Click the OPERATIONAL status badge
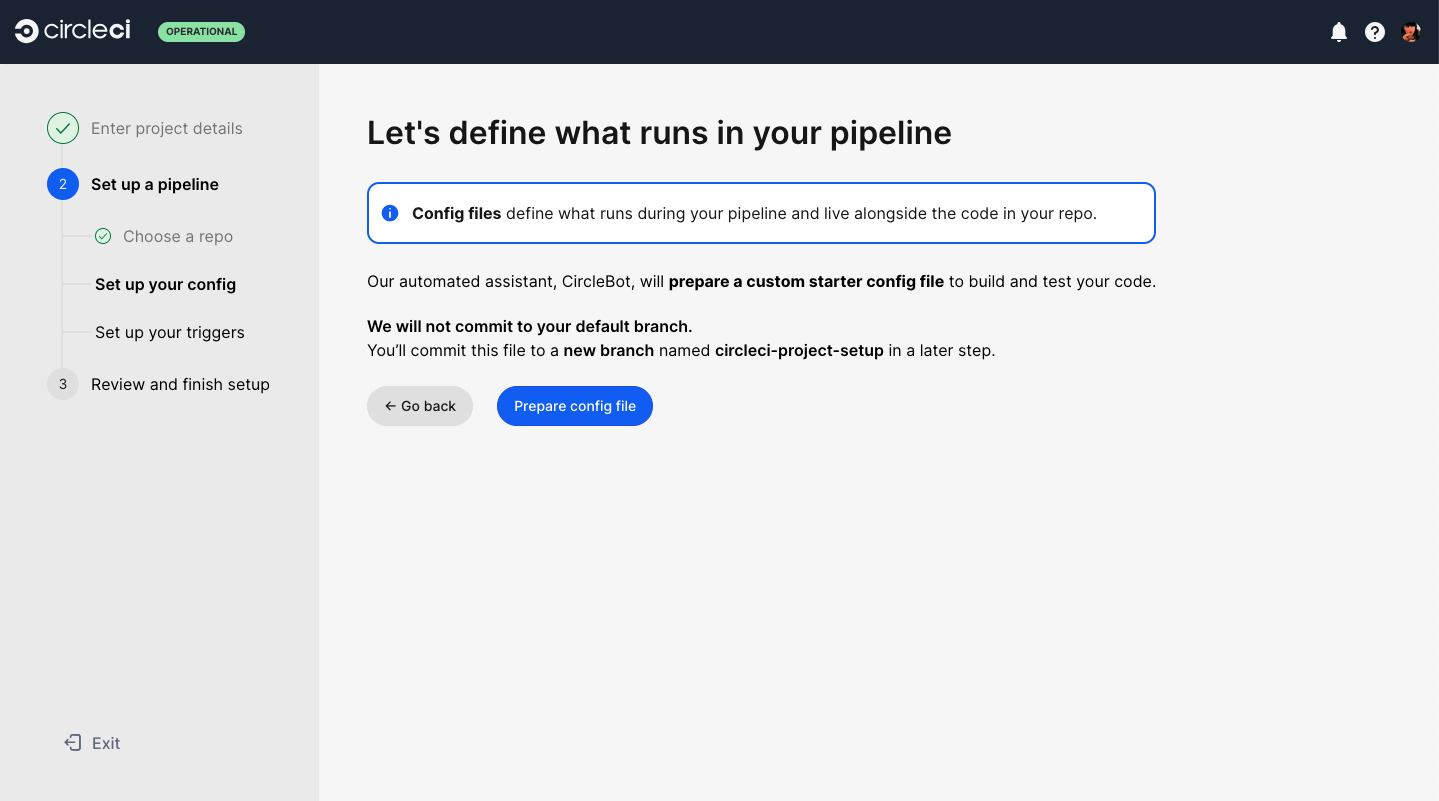 click(x=201, y=32)
